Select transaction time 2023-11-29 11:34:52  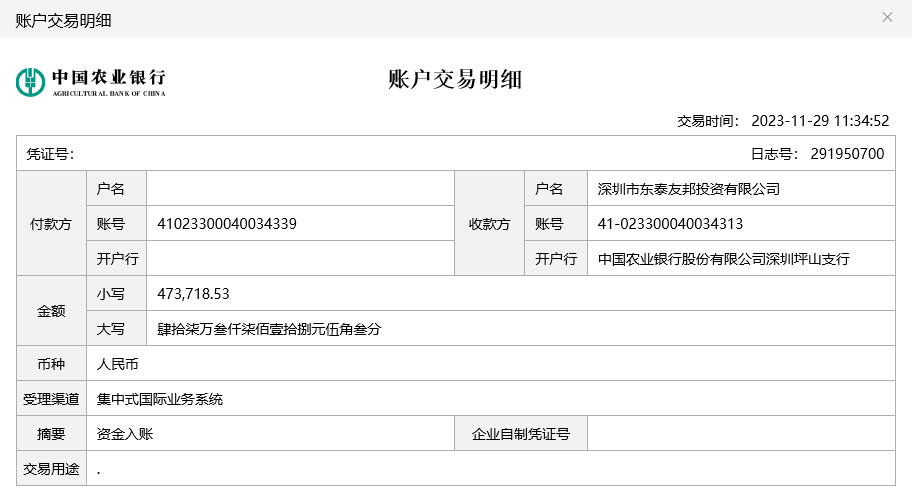[820, 121]
